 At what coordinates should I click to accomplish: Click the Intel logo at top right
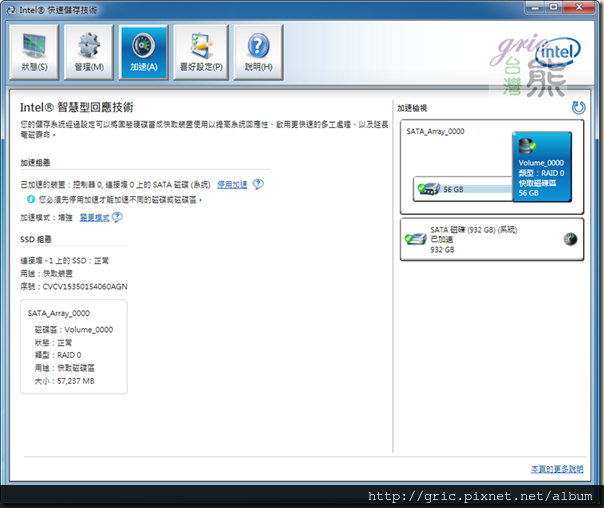[558, 52]
